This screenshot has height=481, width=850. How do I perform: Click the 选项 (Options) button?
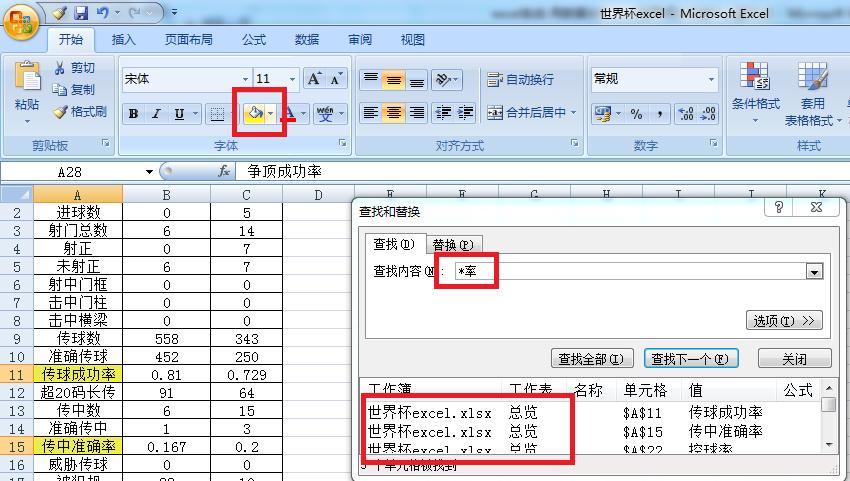click(784, 321)
